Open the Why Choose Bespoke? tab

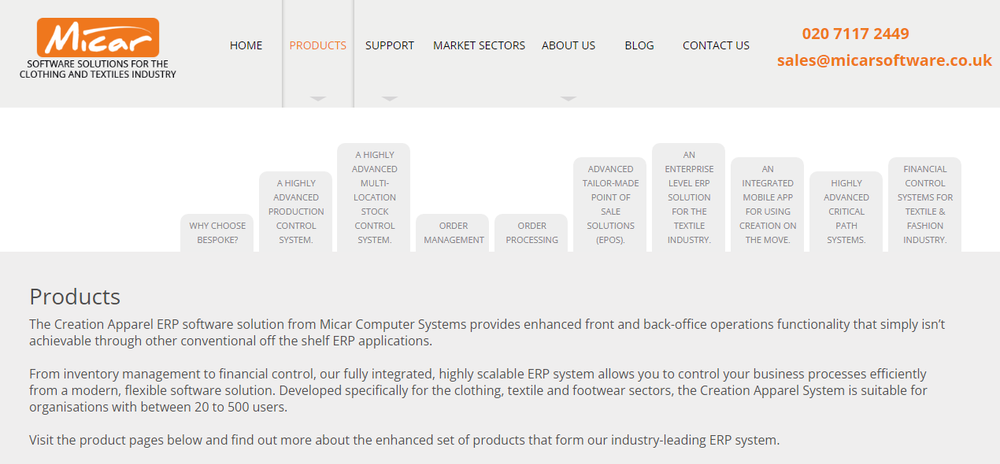click(x=217, y=233)
